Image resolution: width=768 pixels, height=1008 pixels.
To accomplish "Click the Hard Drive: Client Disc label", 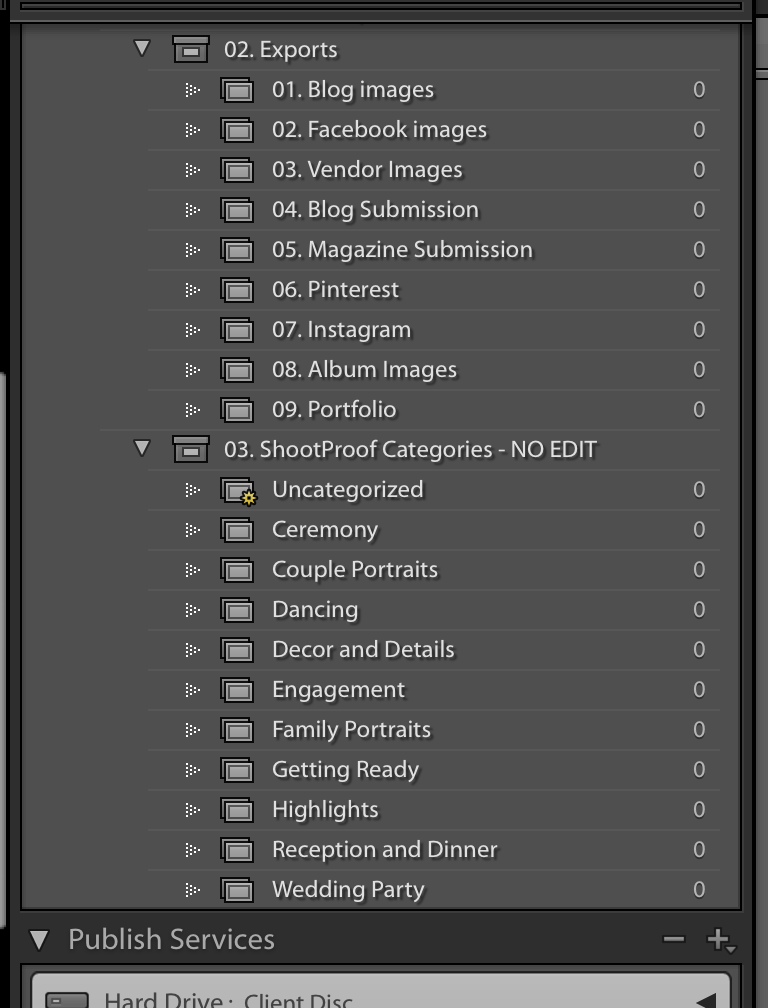I will (x=228, y=1000).
